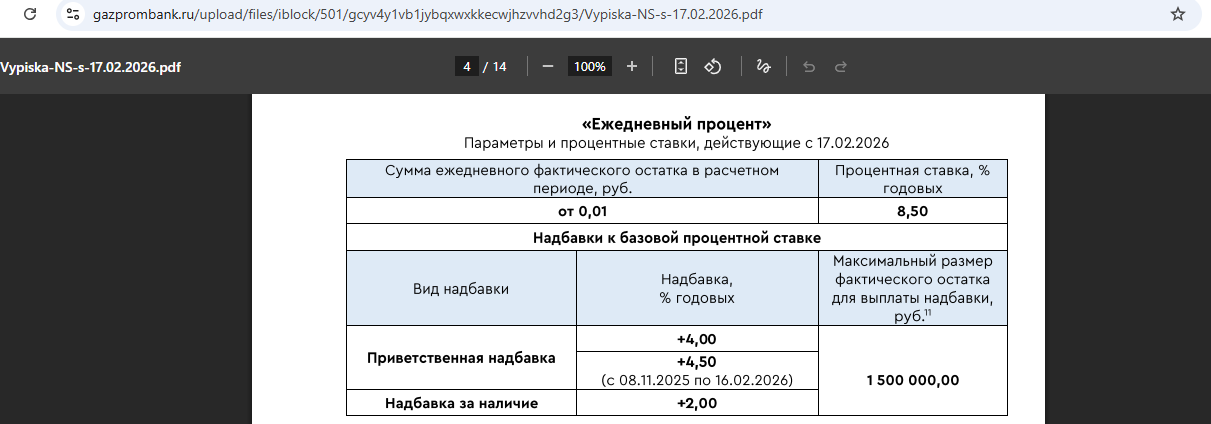Click the «Приветственная надбавка» row label
The width and height of the screenshot is (1211, 424).
pyautogui.click(x=461, y=358)
